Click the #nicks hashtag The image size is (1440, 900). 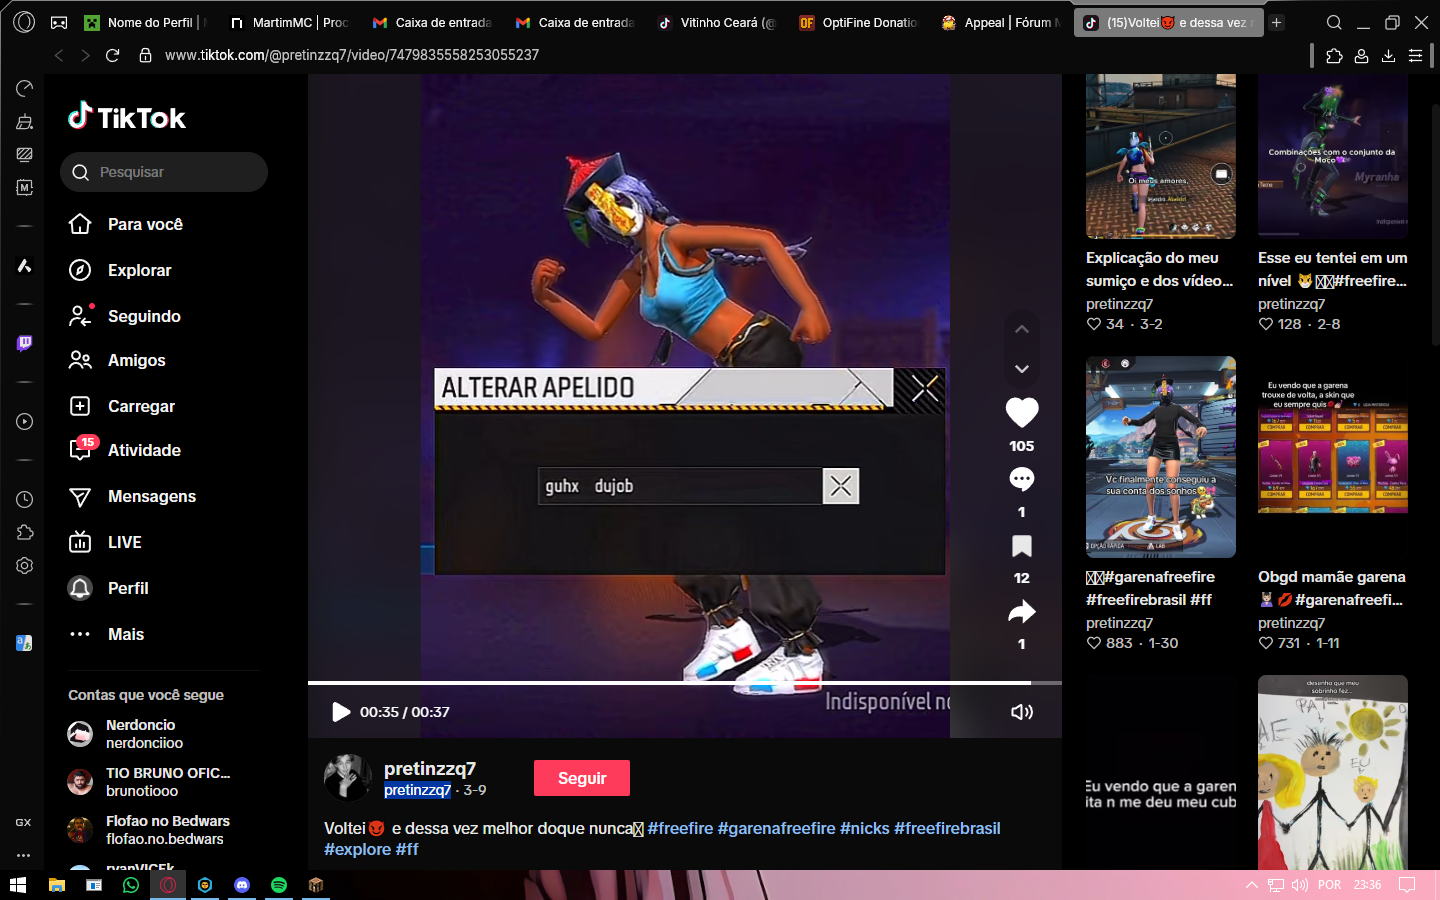(864, 828)
